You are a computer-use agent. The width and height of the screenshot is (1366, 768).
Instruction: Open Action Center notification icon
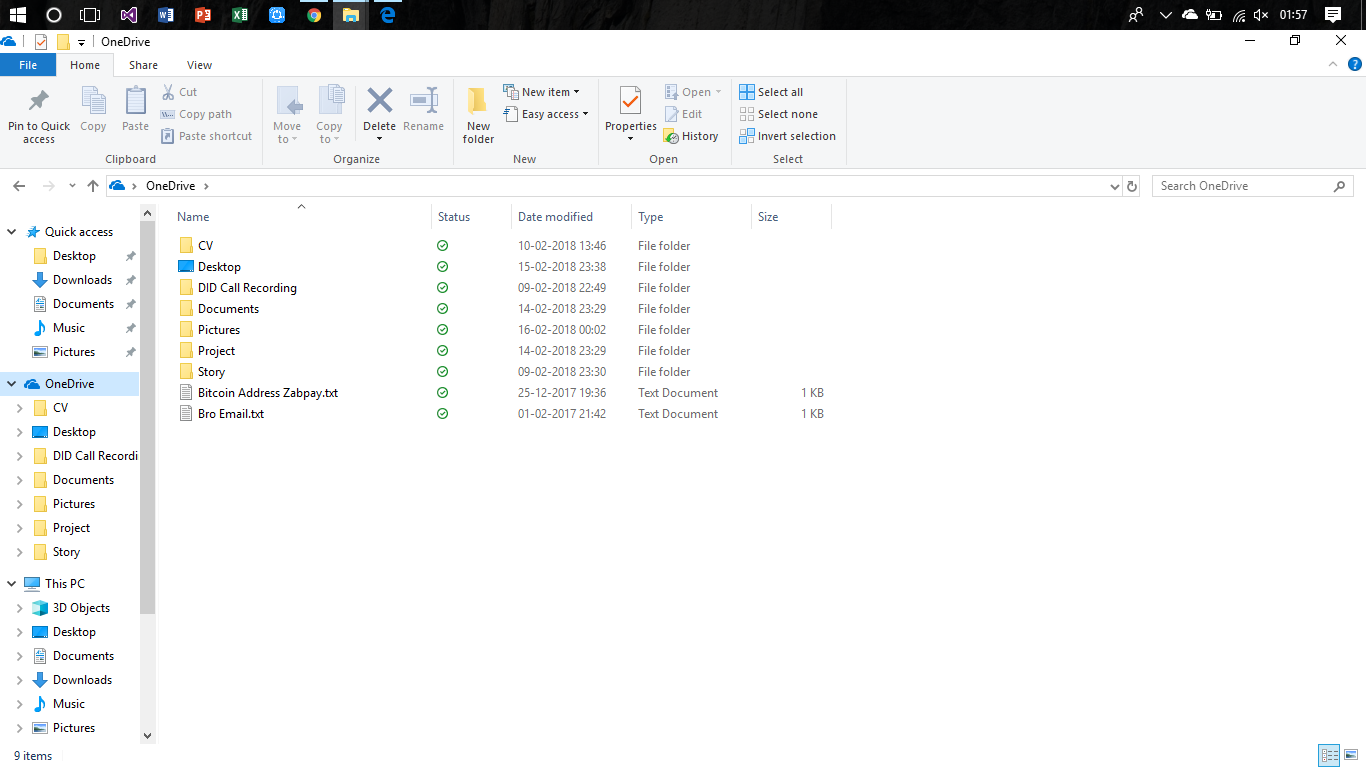point(1333,15)
